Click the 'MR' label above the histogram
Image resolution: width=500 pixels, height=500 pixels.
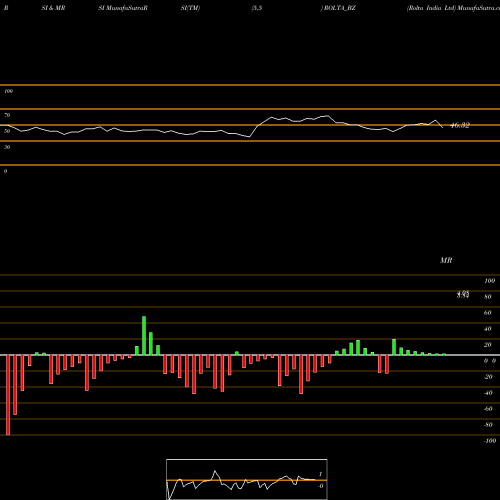point(446,260)
